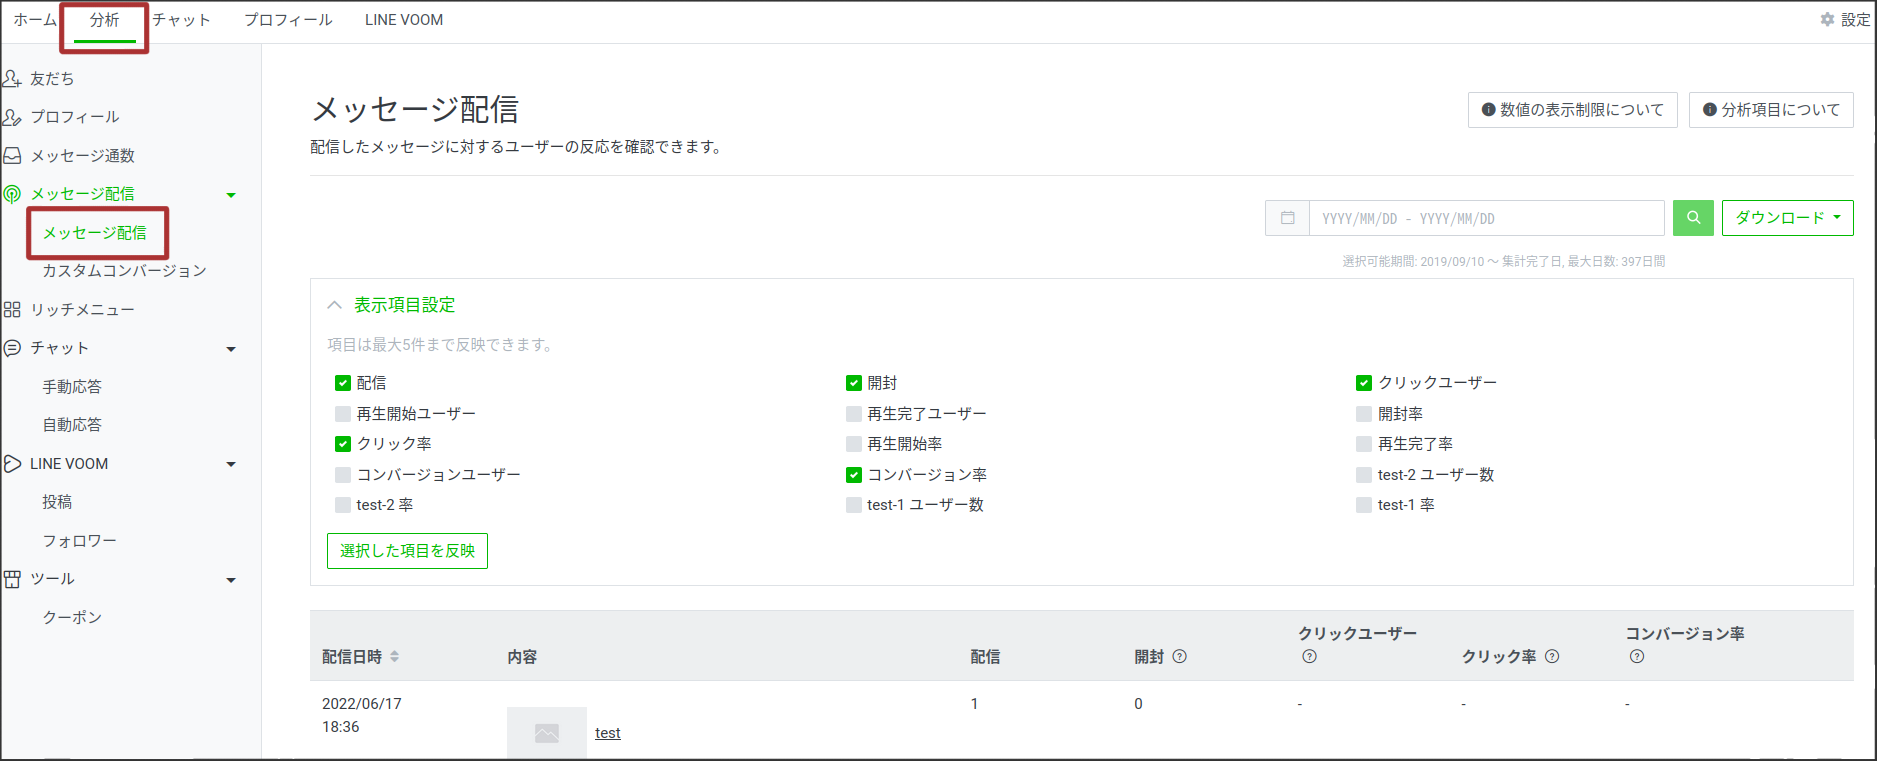
Task: Open 設定 link at top right
Action: tap(1855, 20)
